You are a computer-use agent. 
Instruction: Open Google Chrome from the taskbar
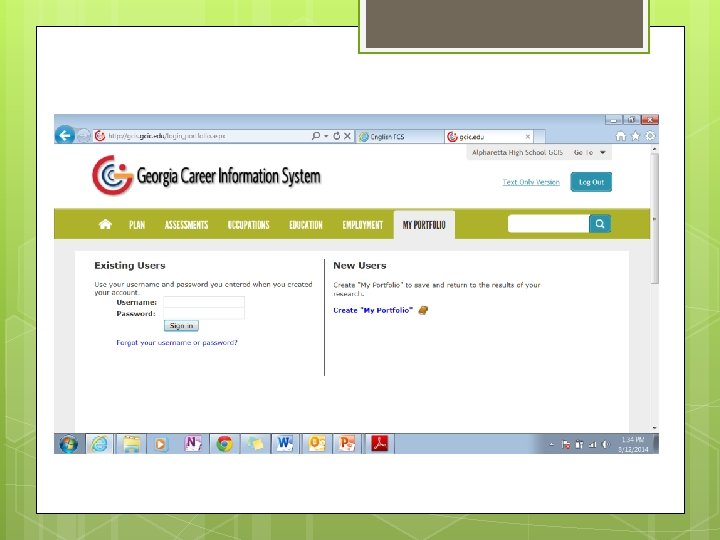225,444
